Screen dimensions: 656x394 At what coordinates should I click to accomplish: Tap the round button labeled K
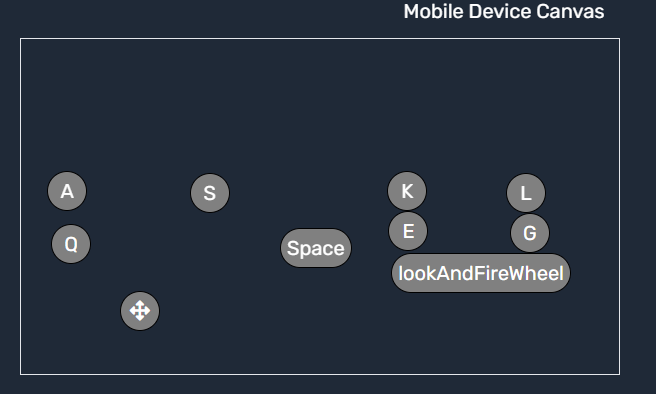click(x=407, y=191)
